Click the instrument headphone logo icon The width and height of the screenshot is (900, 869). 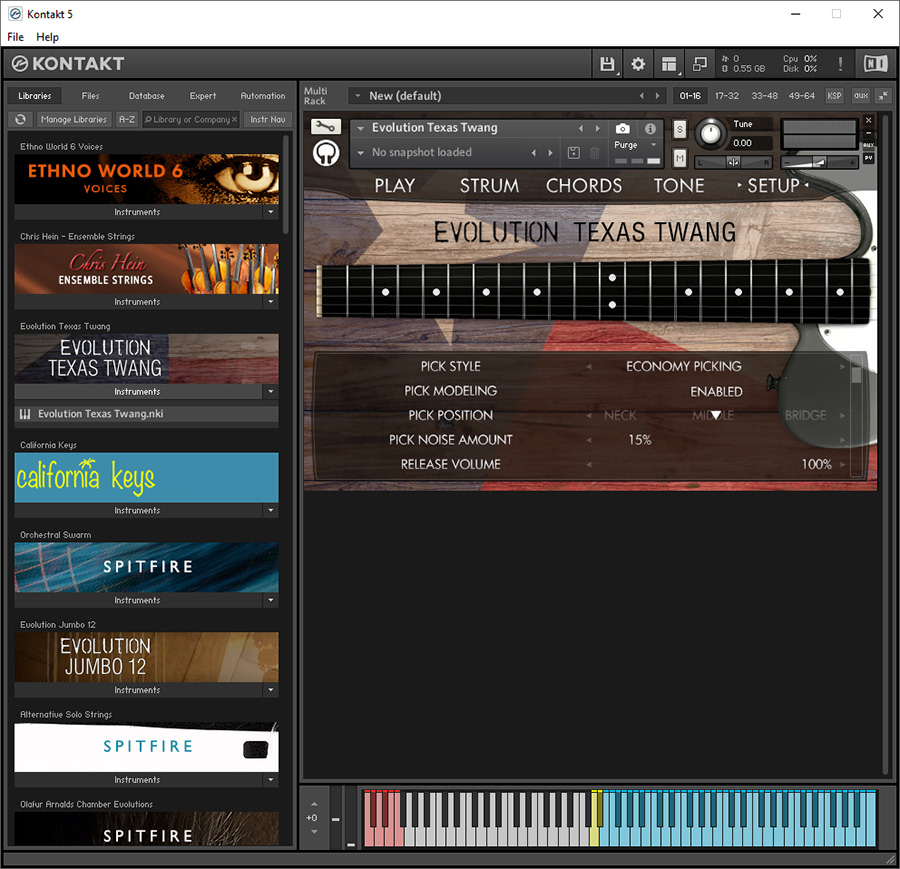(326, 153)
